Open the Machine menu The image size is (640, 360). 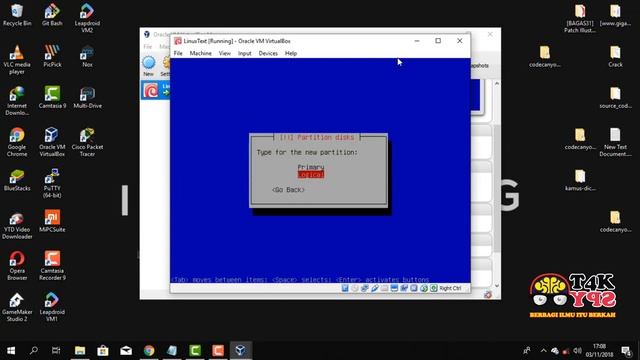click(200, 53)
